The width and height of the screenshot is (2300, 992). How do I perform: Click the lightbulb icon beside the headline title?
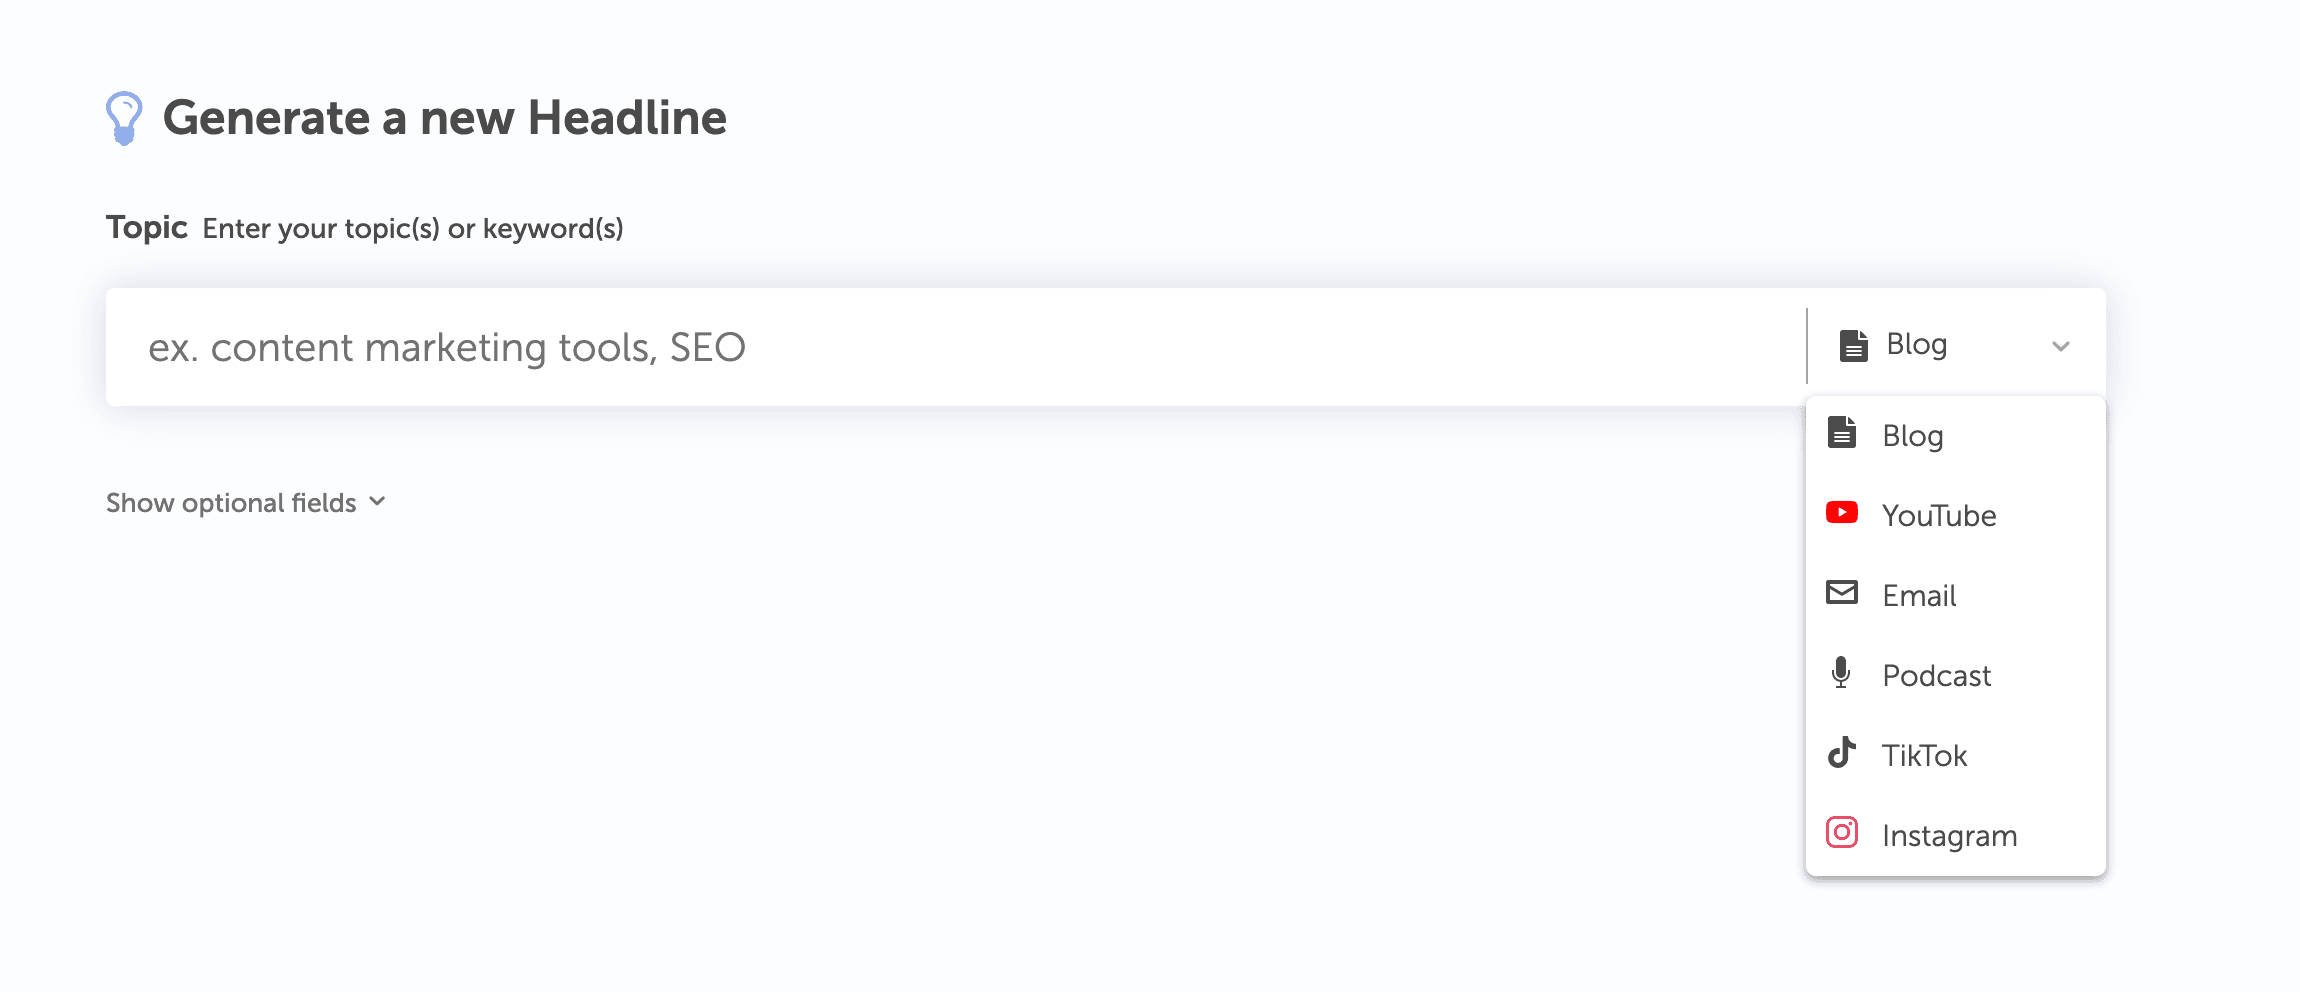pyautogui.click(x=124, y=118)
